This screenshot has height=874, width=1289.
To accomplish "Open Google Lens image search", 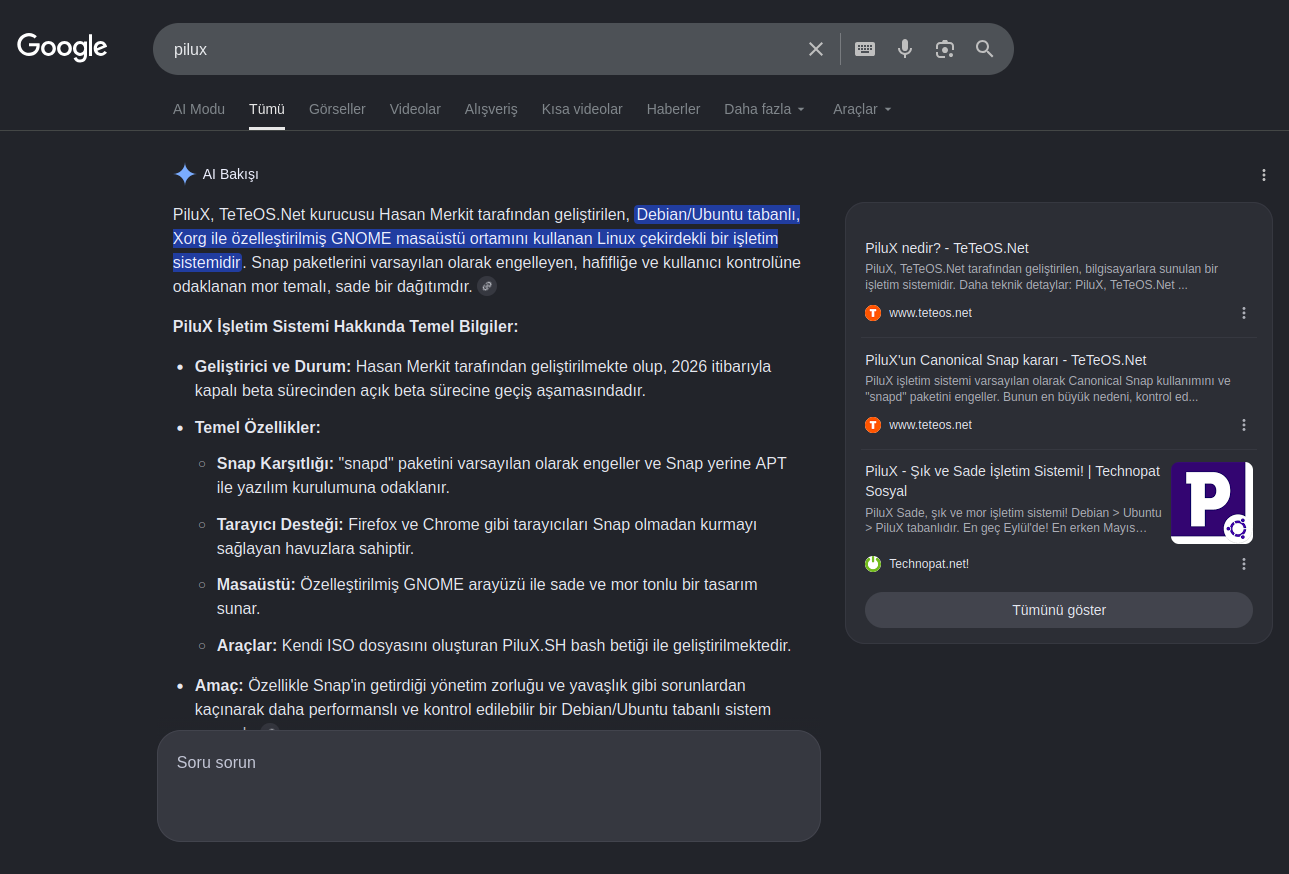I will pos(945,49).
